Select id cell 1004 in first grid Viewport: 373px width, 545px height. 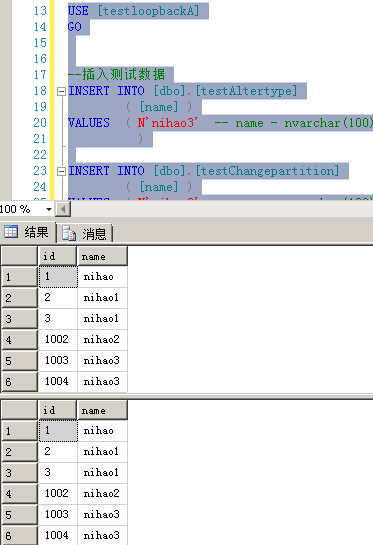[58, 381]
